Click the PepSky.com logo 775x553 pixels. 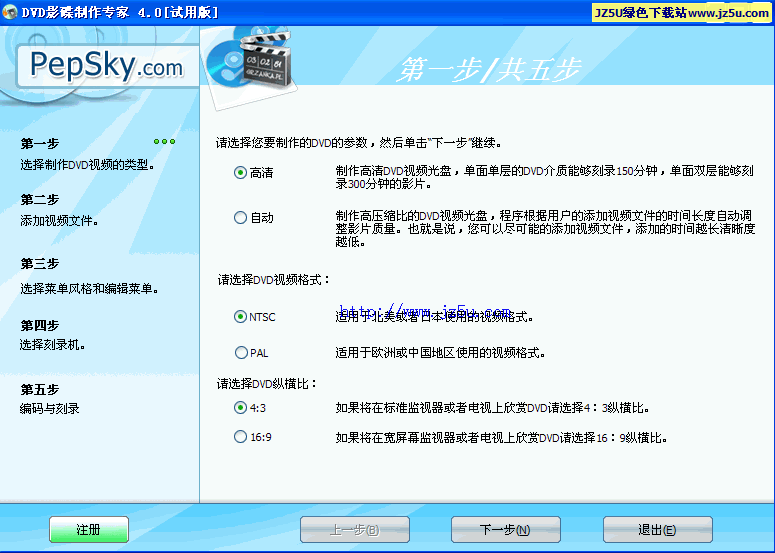tap(106, 66)
